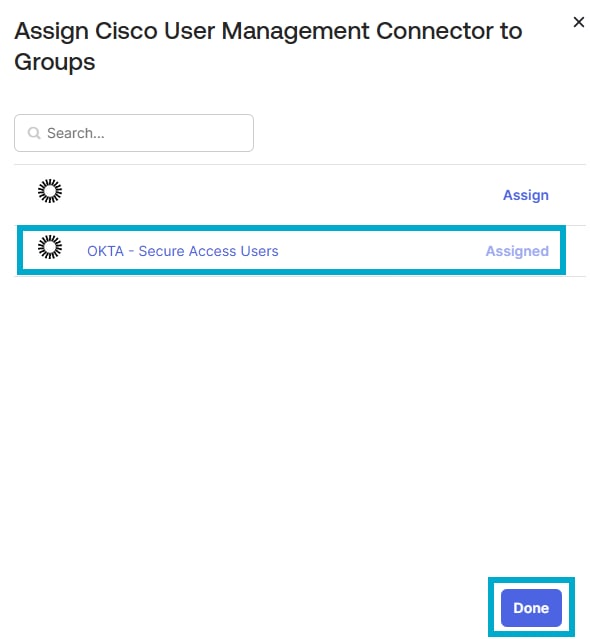Assign the unnamed first group
The width and height of the screenshot is (590, 639).
[x=526, y=195]
